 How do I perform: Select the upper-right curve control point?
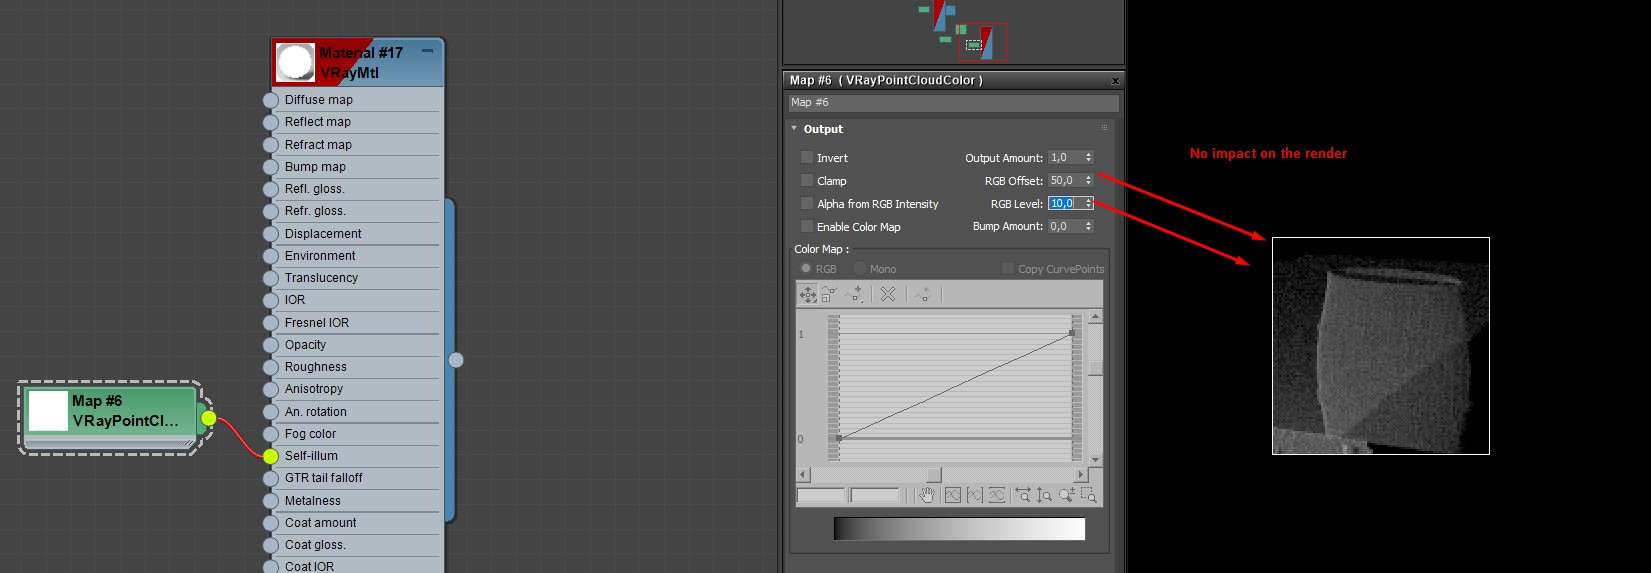coord(1072,333)
